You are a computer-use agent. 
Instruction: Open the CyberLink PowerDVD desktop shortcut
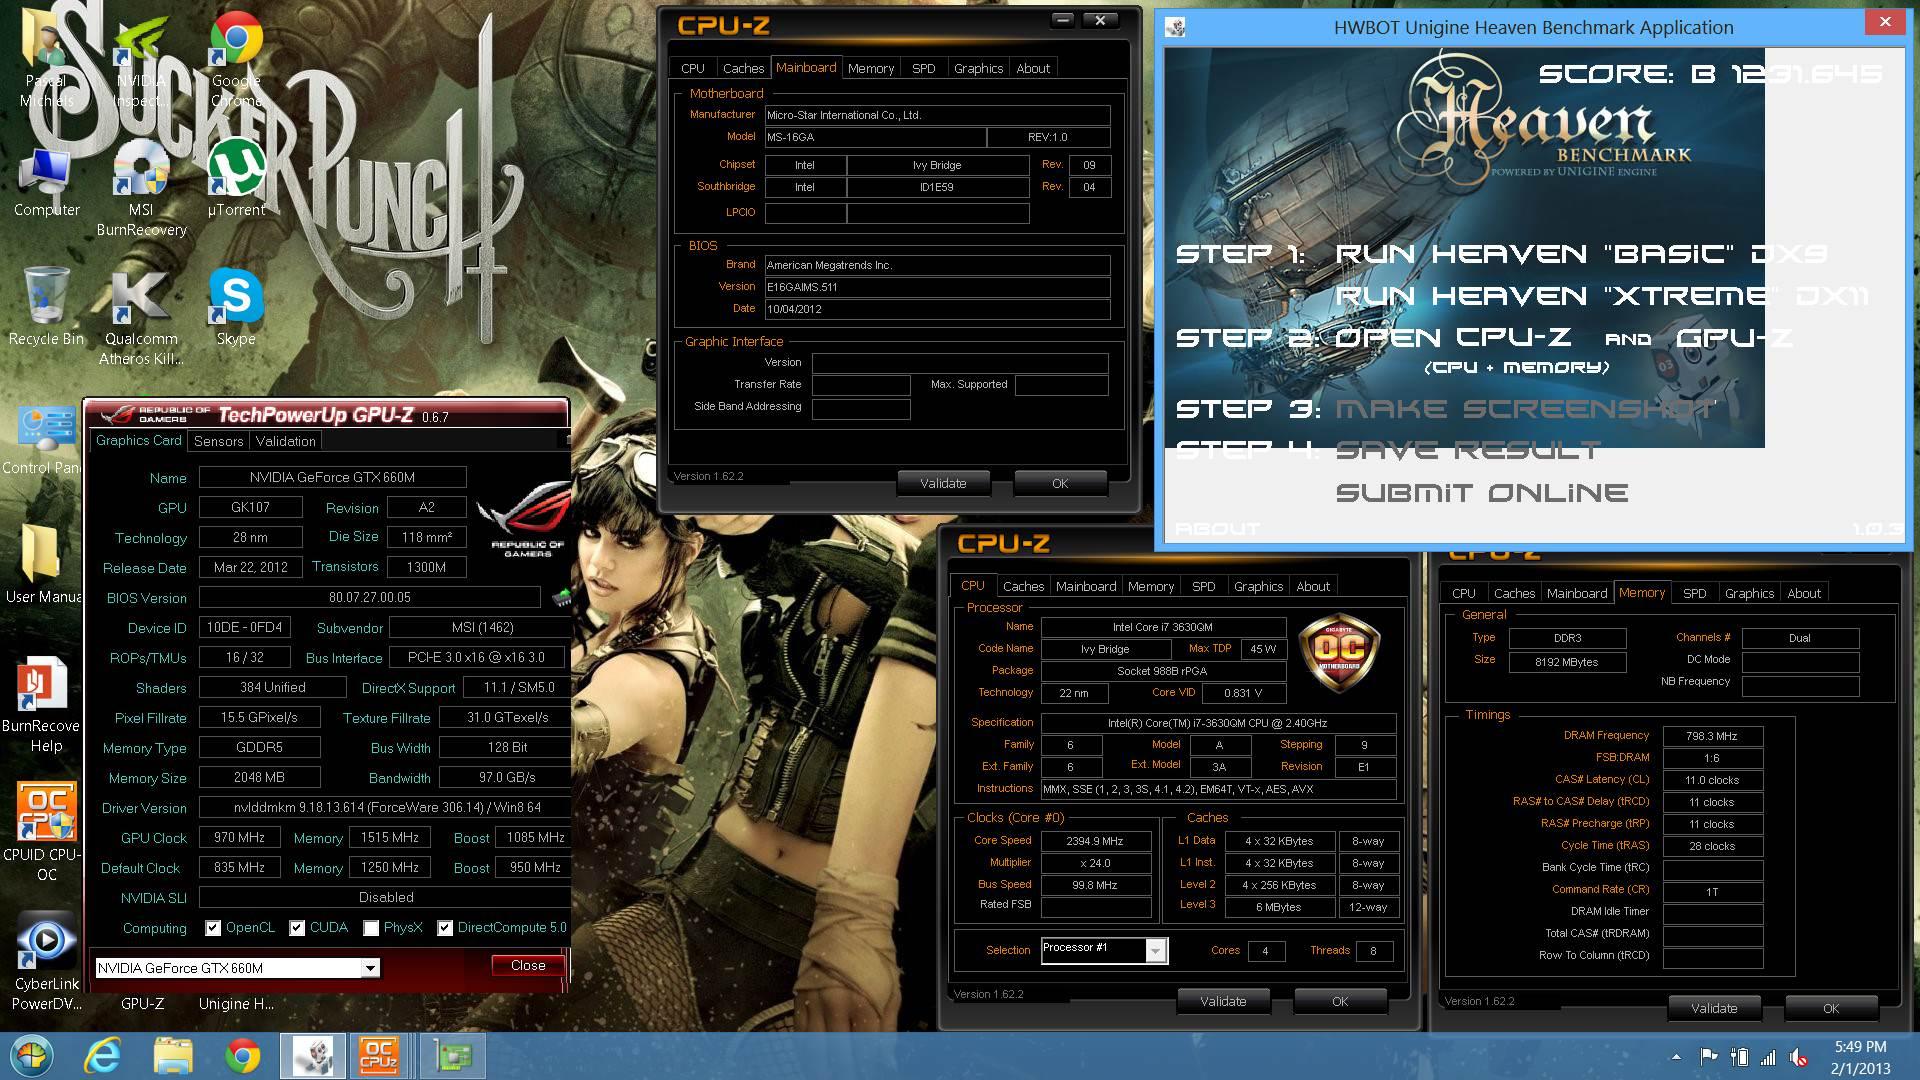pyautogui.click(x=46, y=962)
